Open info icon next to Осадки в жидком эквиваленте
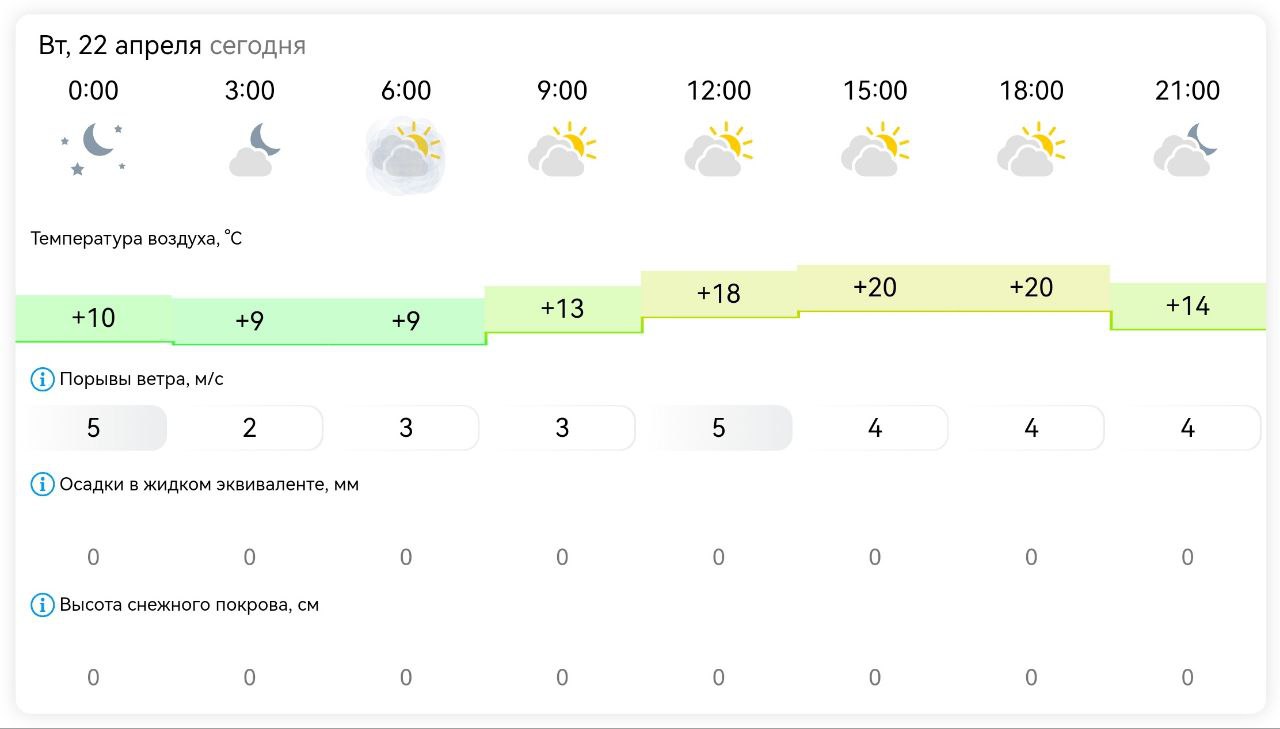Viewport: 1280px width, 729px height. point(42,484)
